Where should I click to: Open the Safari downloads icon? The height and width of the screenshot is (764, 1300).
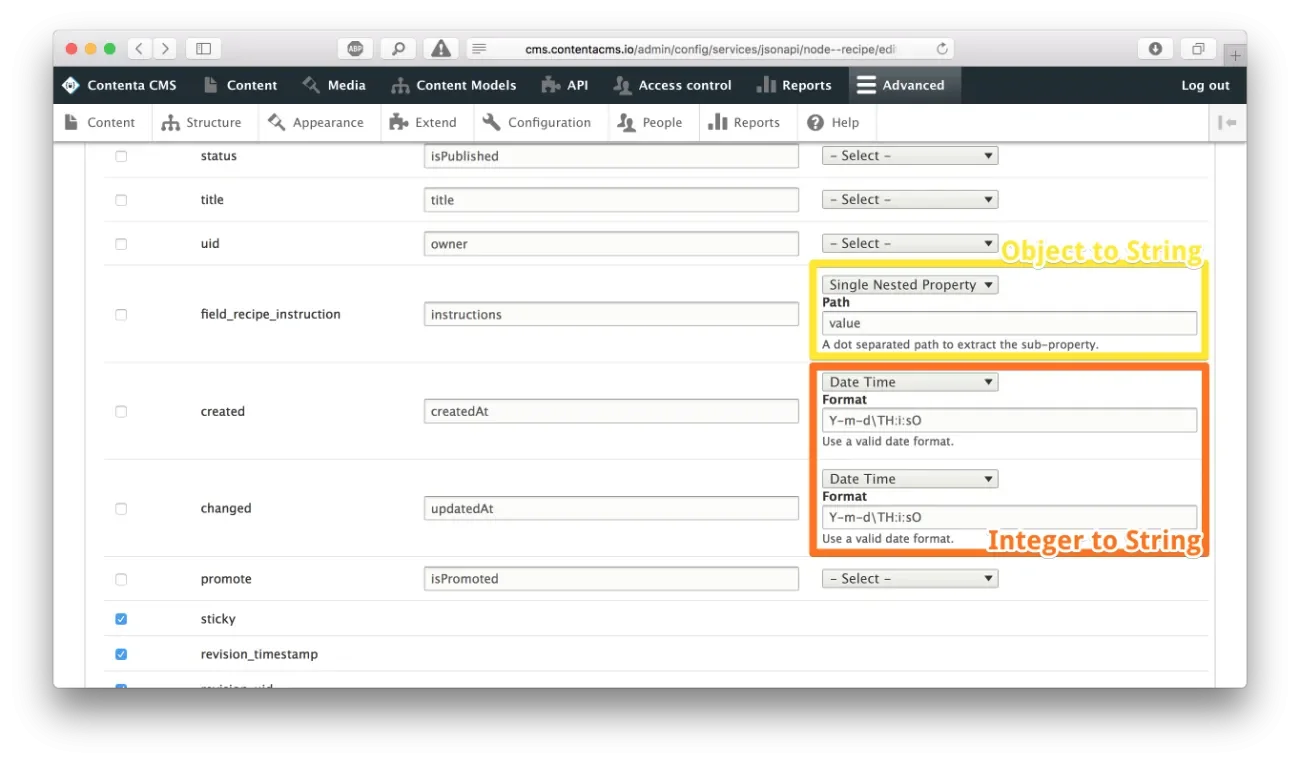(x=1155, y=48)
